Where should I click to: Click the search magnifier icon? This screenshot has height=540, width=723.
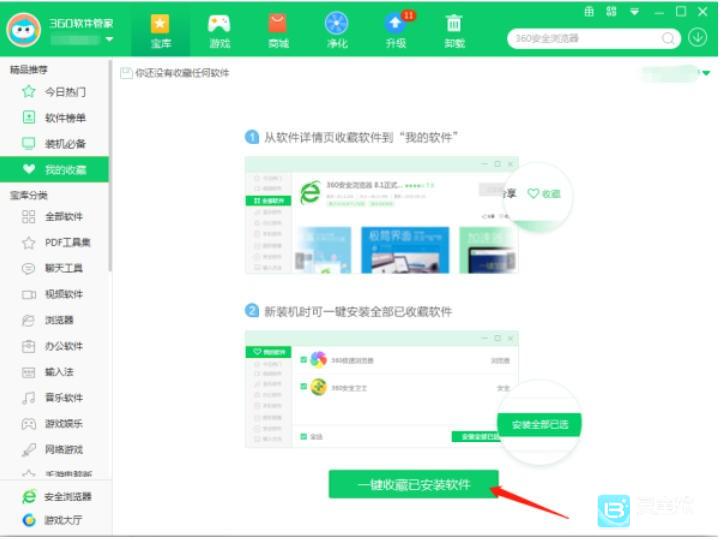pyautogui.click(x=668, y=38)
